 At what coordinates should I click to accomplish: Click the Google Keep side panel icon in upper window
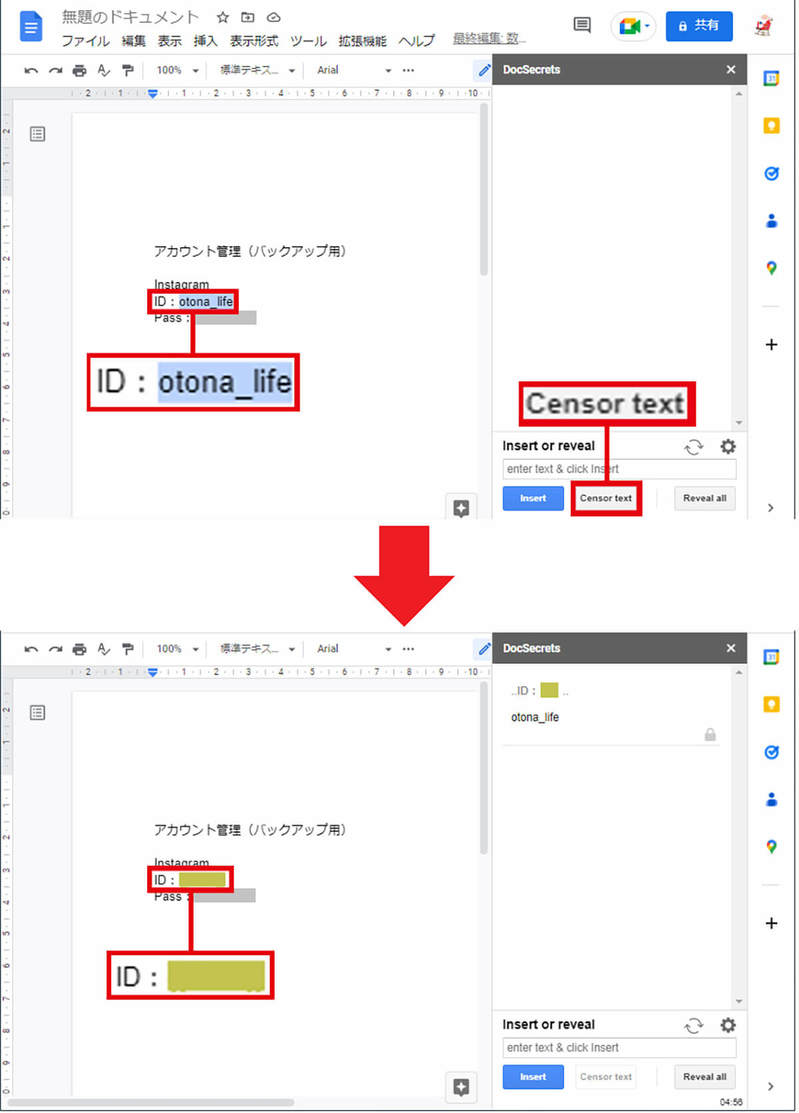771,126
